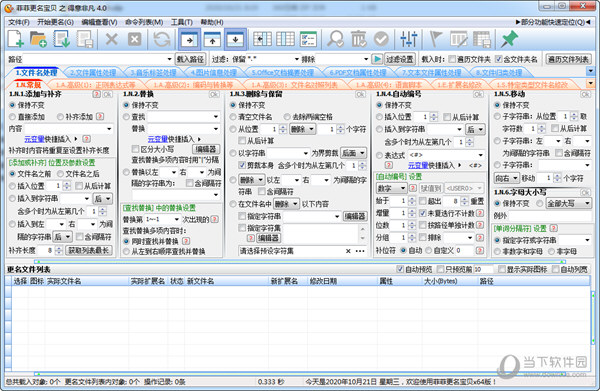Toggle the up-arrow panel layout icon
Image resolution: width=600 pixels, height=391 pixels.
tap(212, 39)
